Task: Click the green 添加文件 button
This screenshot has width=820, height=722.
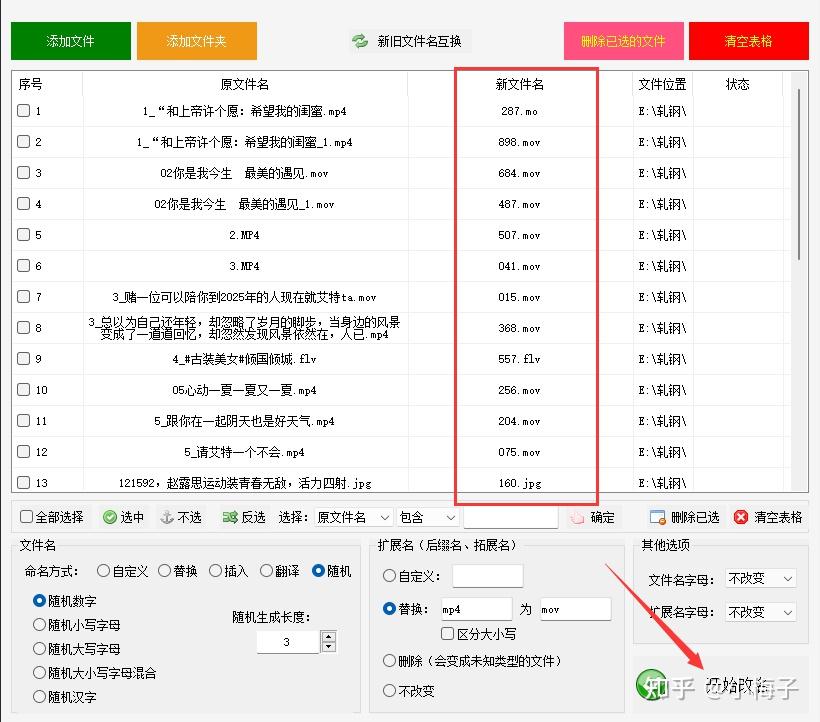Action: (71, 41)
